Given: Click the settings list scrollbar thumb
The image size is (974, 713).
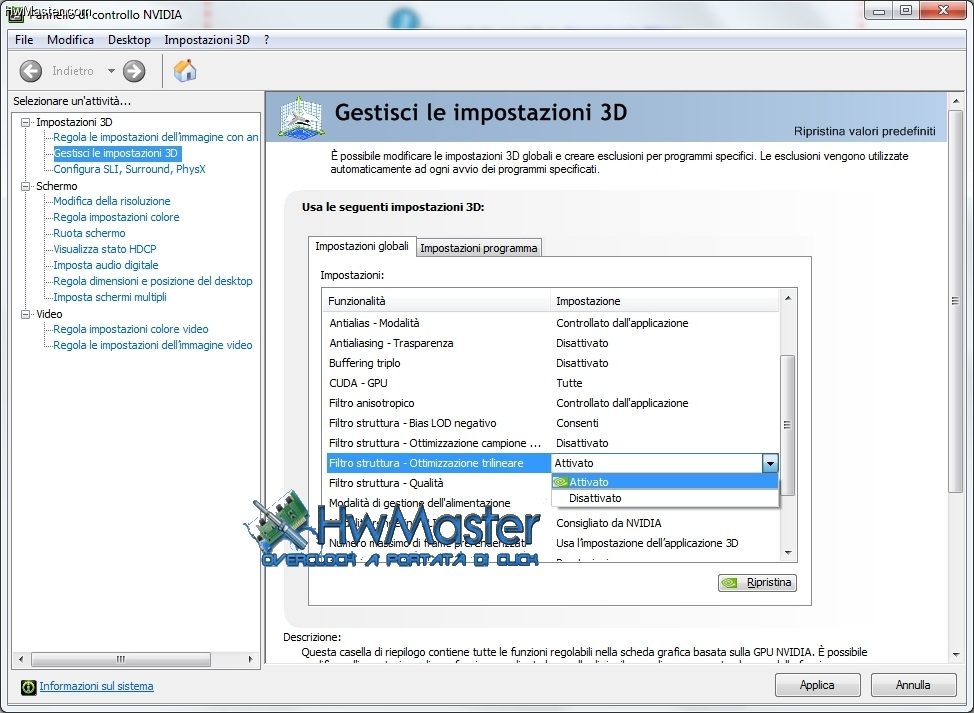Looking at the screenshot, I should pyautogui.click(x=787, y=425).
